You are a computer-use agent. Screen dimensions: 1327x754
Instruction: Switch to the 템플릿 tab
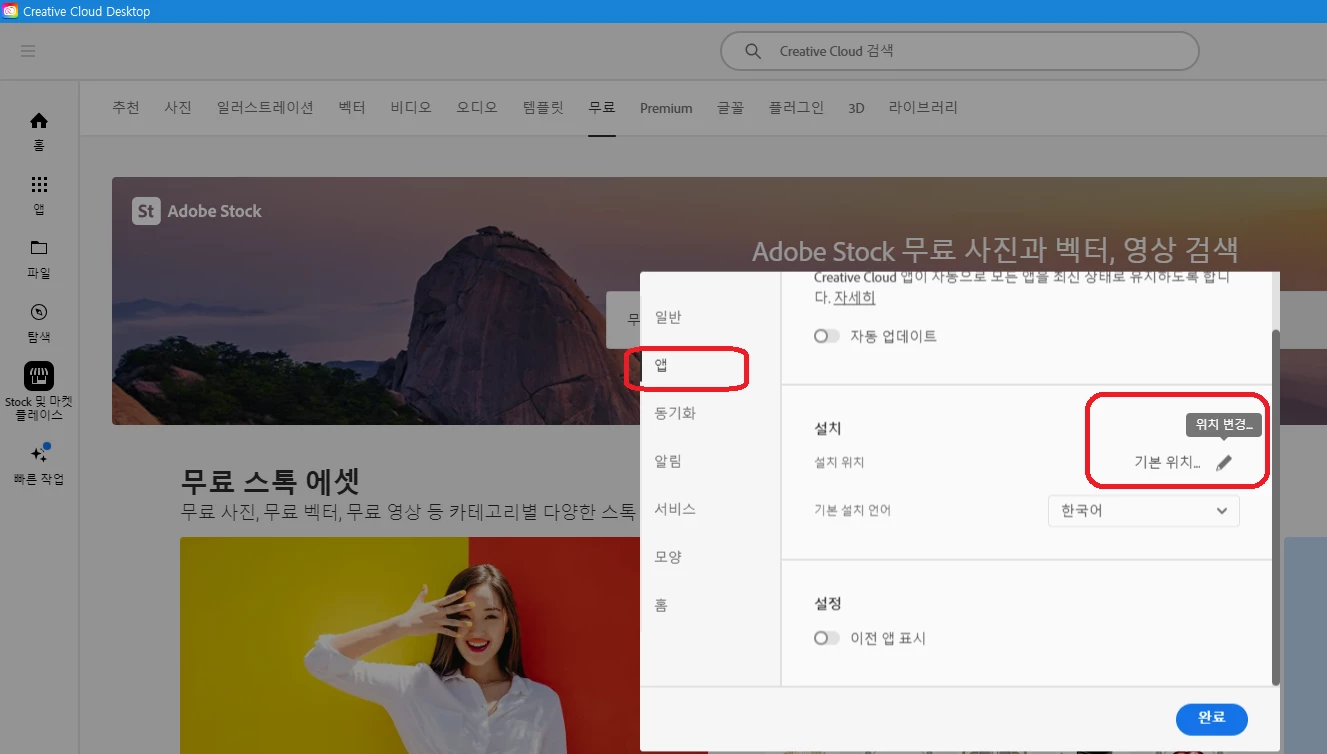[x=543, y=107]
